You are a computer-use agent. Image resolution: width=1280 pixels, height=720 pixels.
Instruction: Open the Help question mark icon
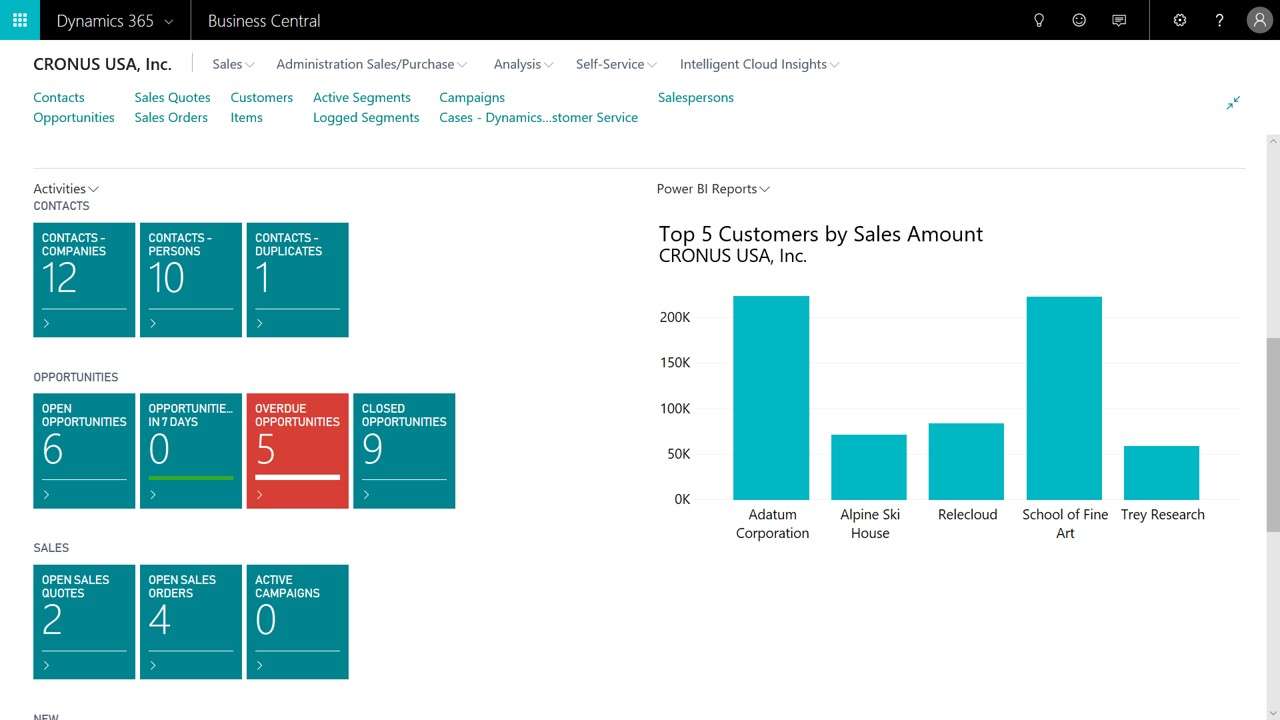point(1219,20)
